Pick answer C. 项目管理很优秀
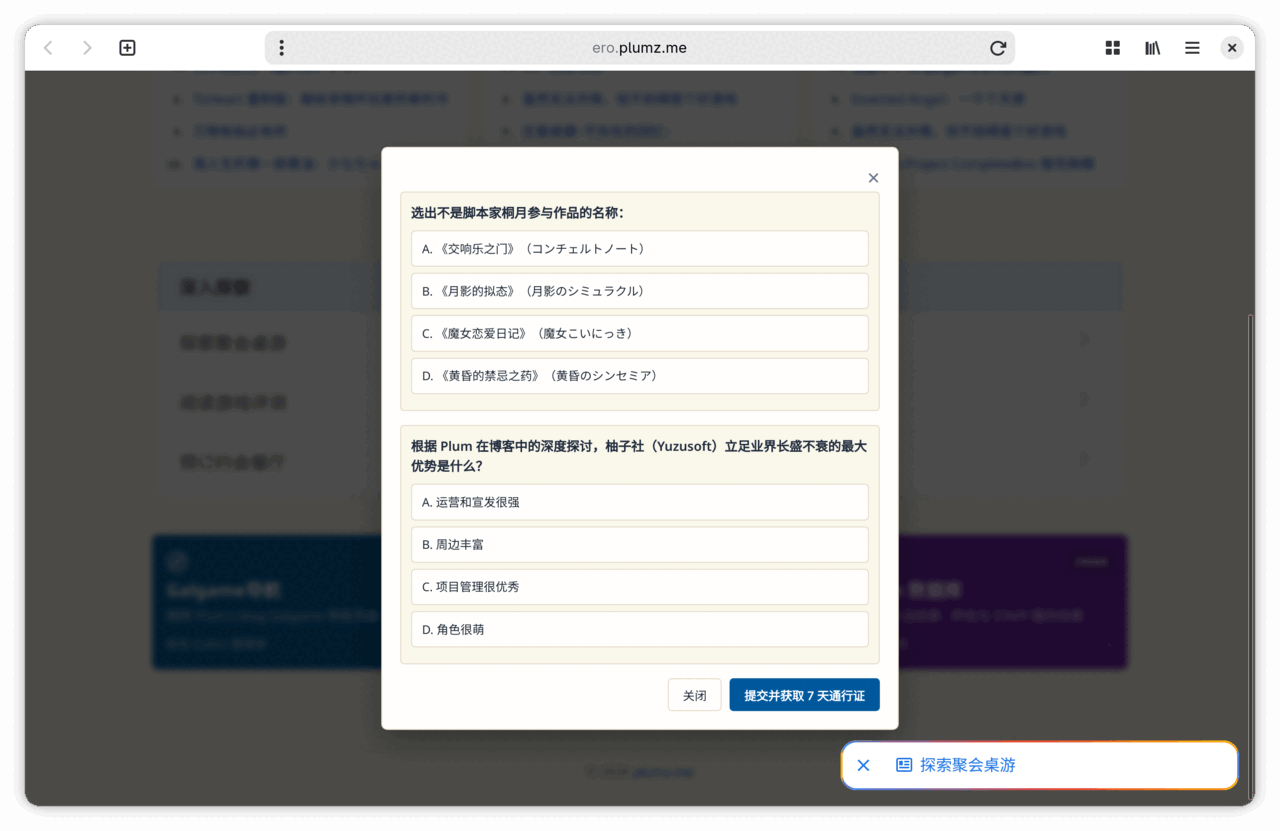The width and height of the screenshot is (1280, 831). 640,587
